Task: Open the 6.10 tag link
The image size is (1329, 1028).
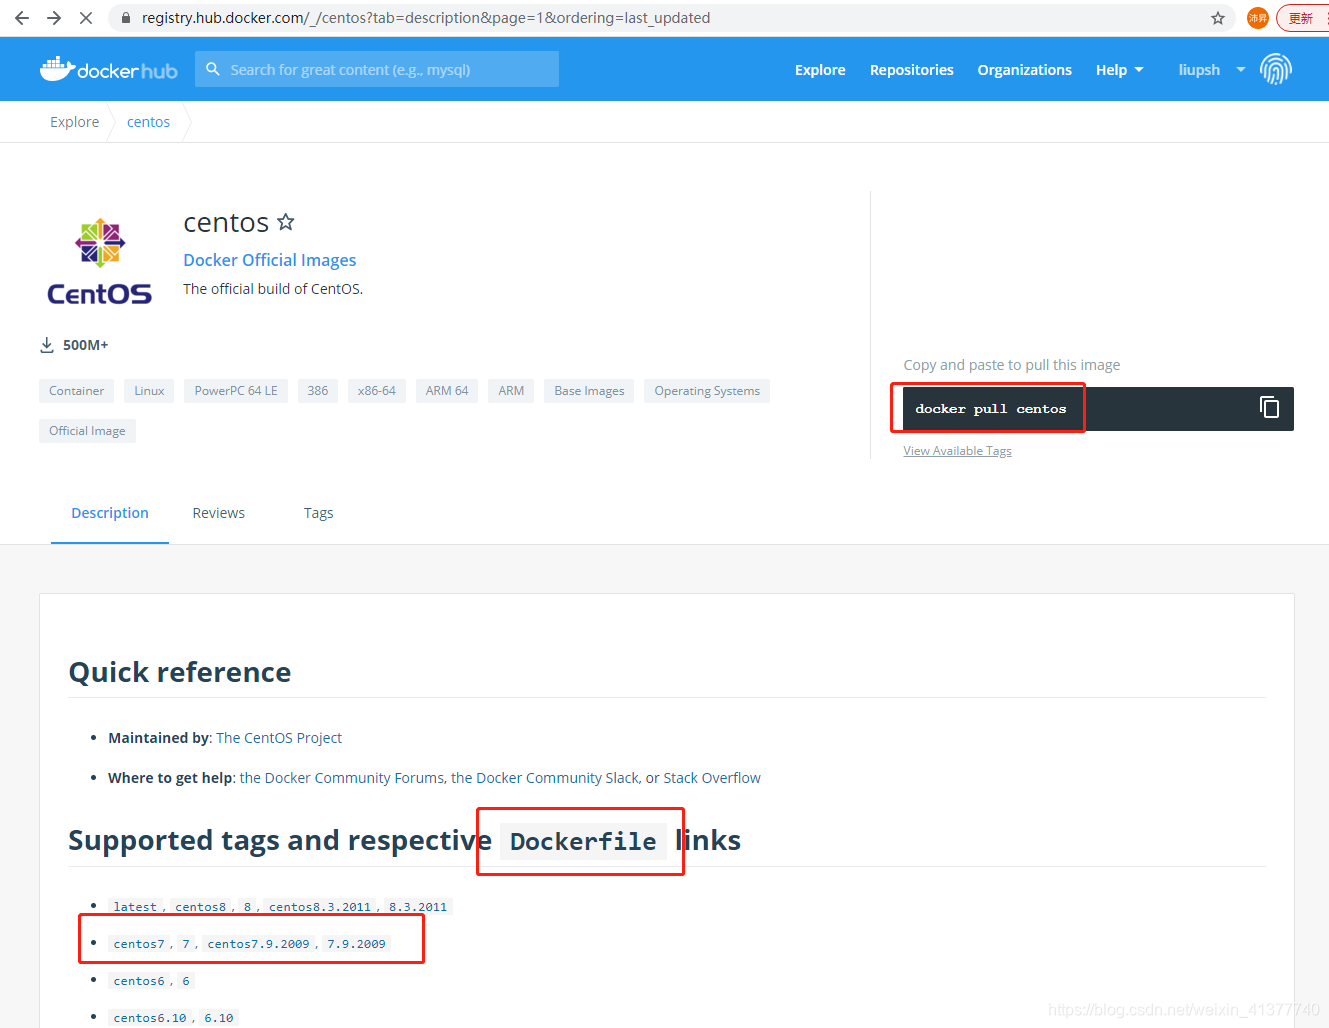Action: (218, 1018)
